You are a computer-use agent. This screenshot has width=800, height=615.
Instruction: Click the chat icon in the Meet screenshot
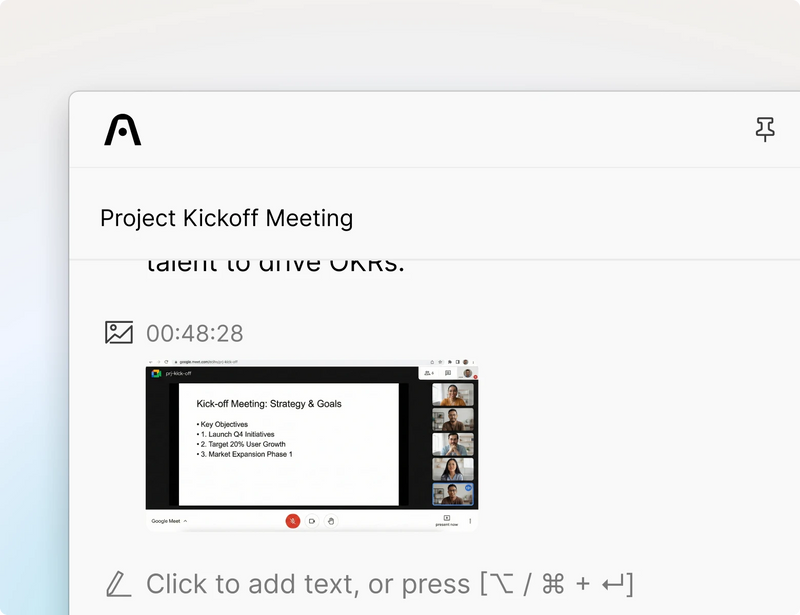[447, 373]
